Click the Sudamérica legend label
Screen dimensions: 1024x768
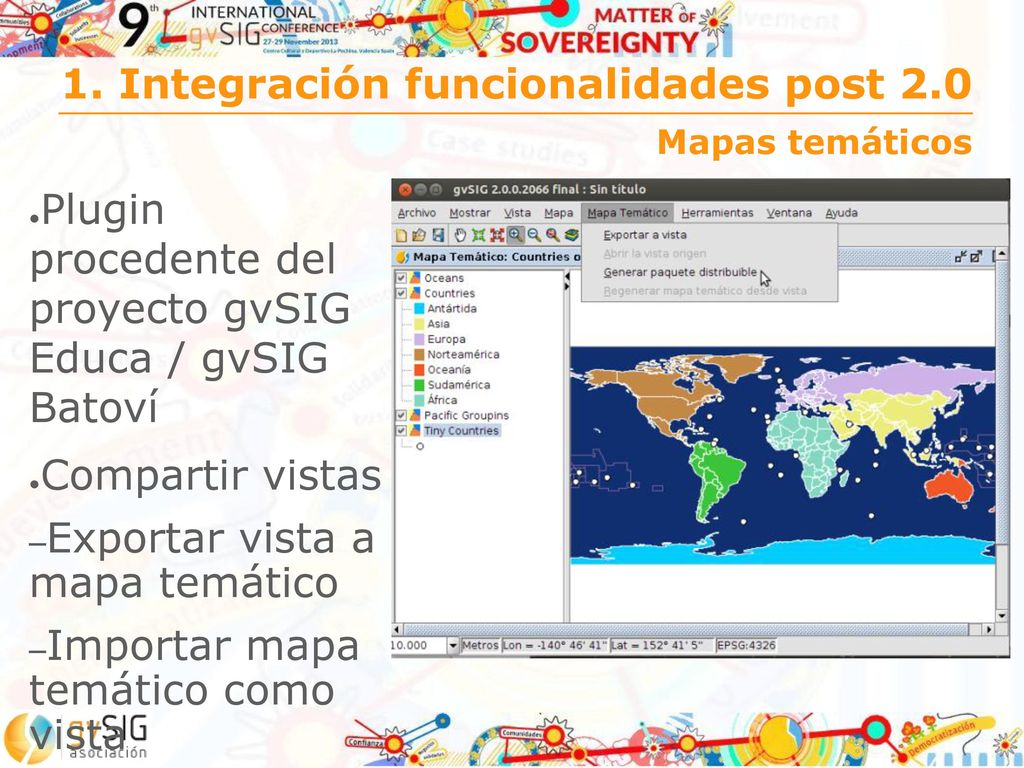coord(458,385)
